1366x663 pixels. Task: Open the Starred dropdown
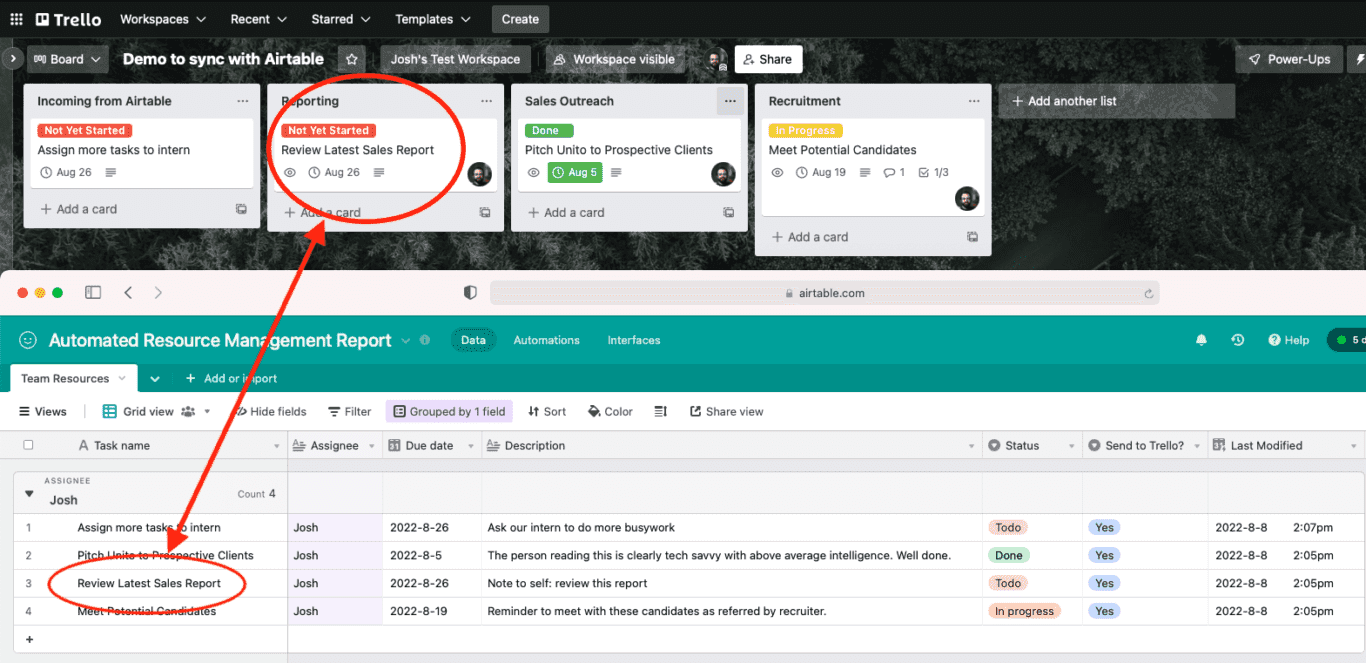tap(340, 19)
